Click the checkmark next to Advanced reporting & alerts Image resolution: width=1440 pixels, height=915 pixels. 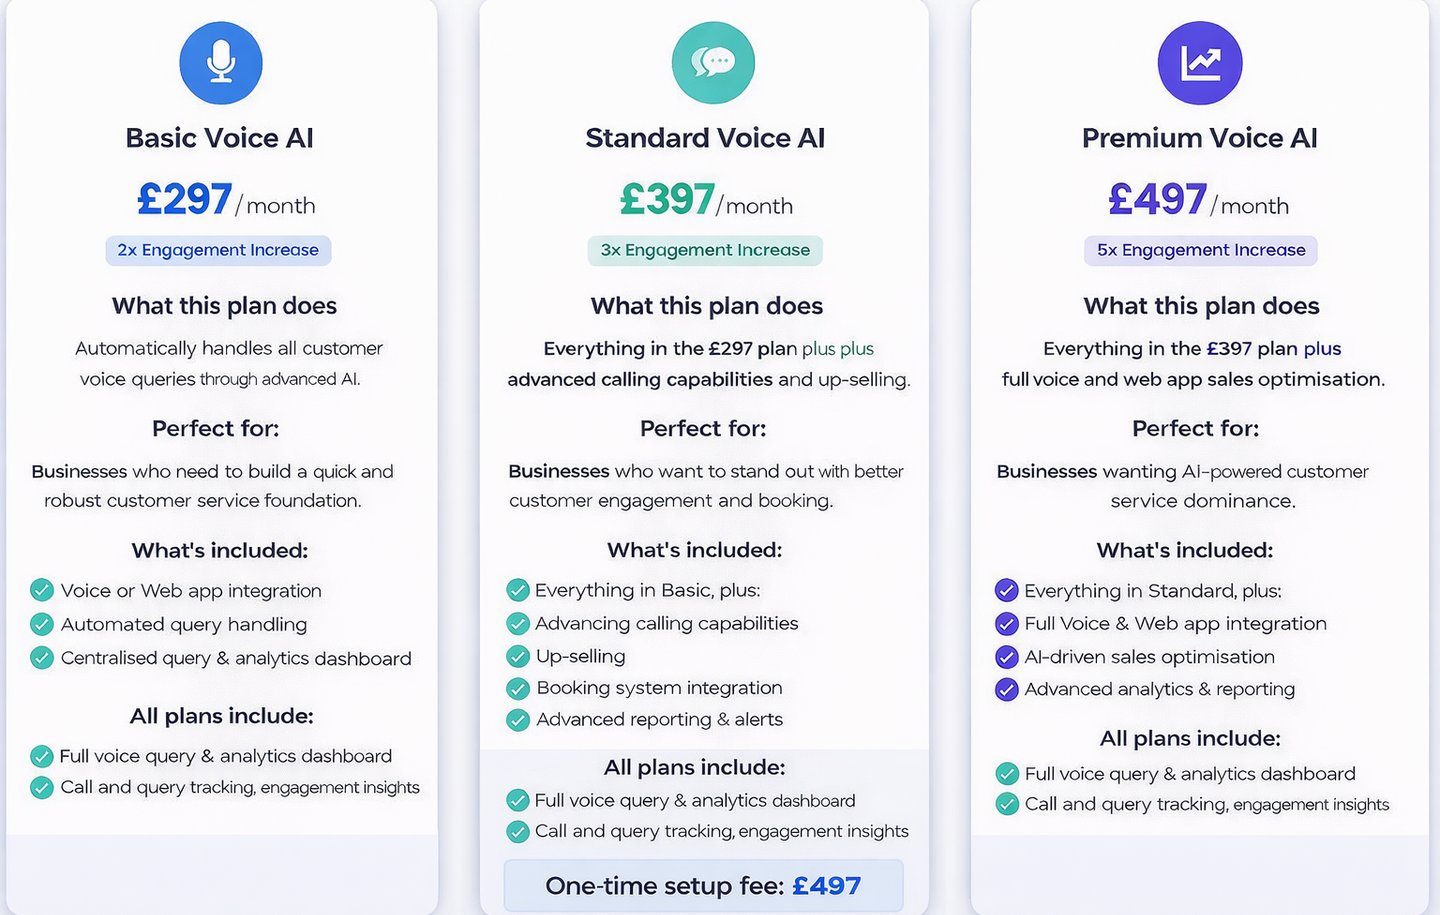pyautogui.click(x=518, y=720)
